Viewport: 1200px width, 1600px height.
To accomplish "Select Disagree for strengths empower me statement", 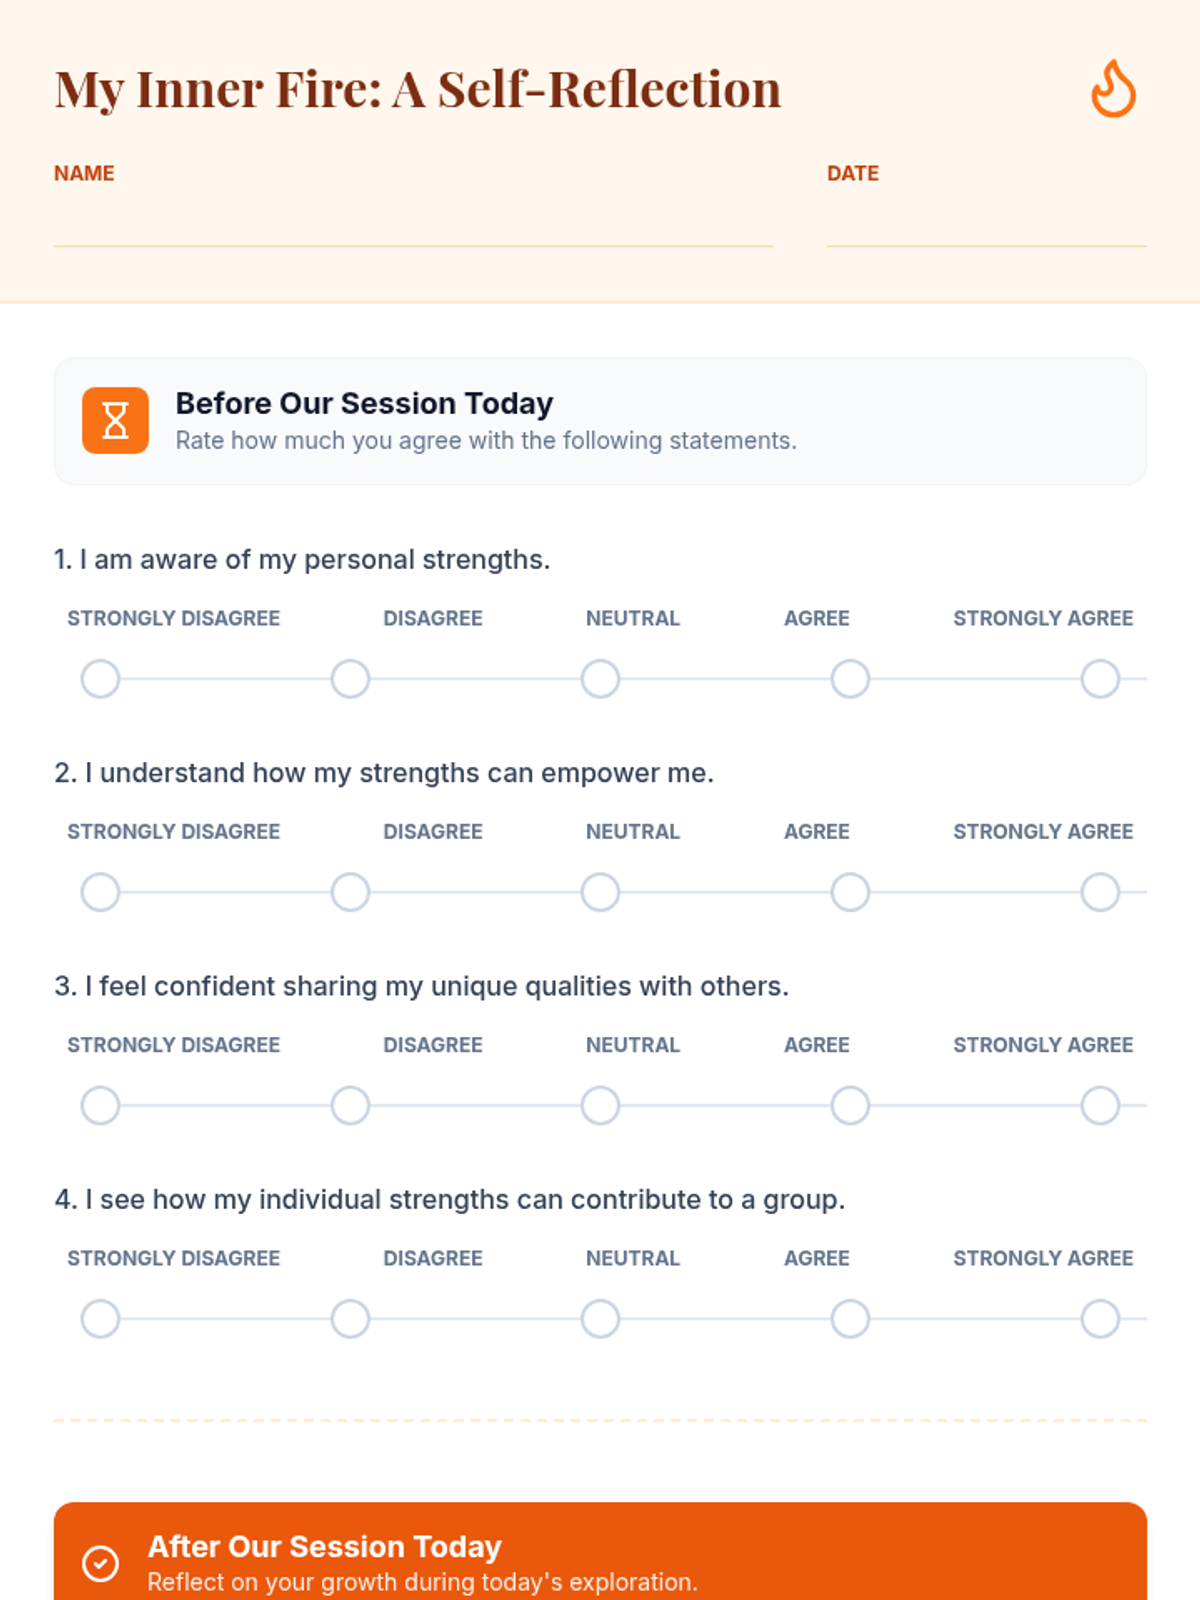I will click(x=350, y=892).
